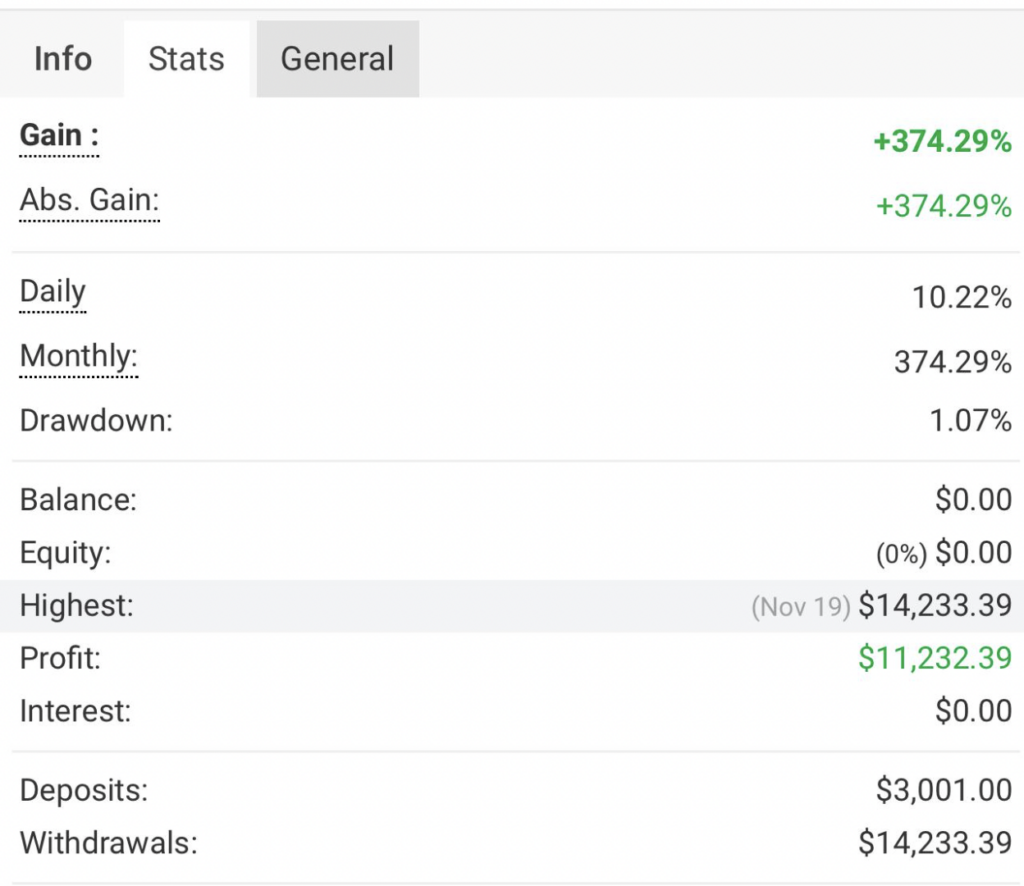The height and width of the screenshot is (886, 1024).
Task: Click the green $11,232.39 profit value
Action: pos(935,657)
